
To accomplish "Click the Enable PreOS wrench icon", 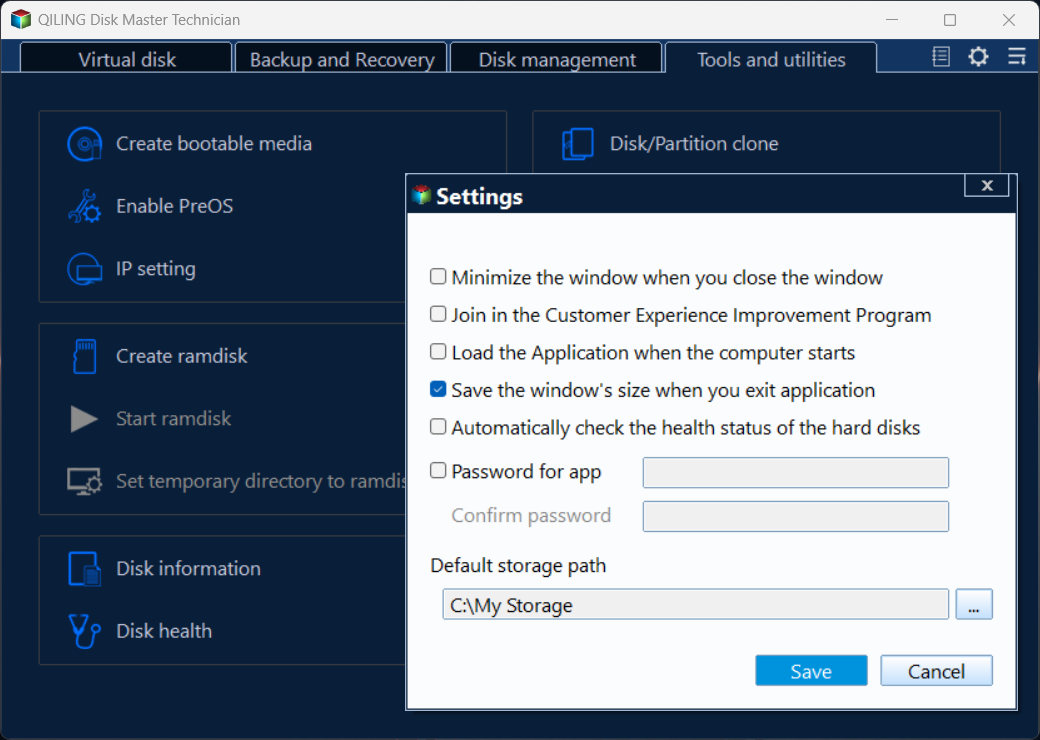I will (x=84, y=206).
